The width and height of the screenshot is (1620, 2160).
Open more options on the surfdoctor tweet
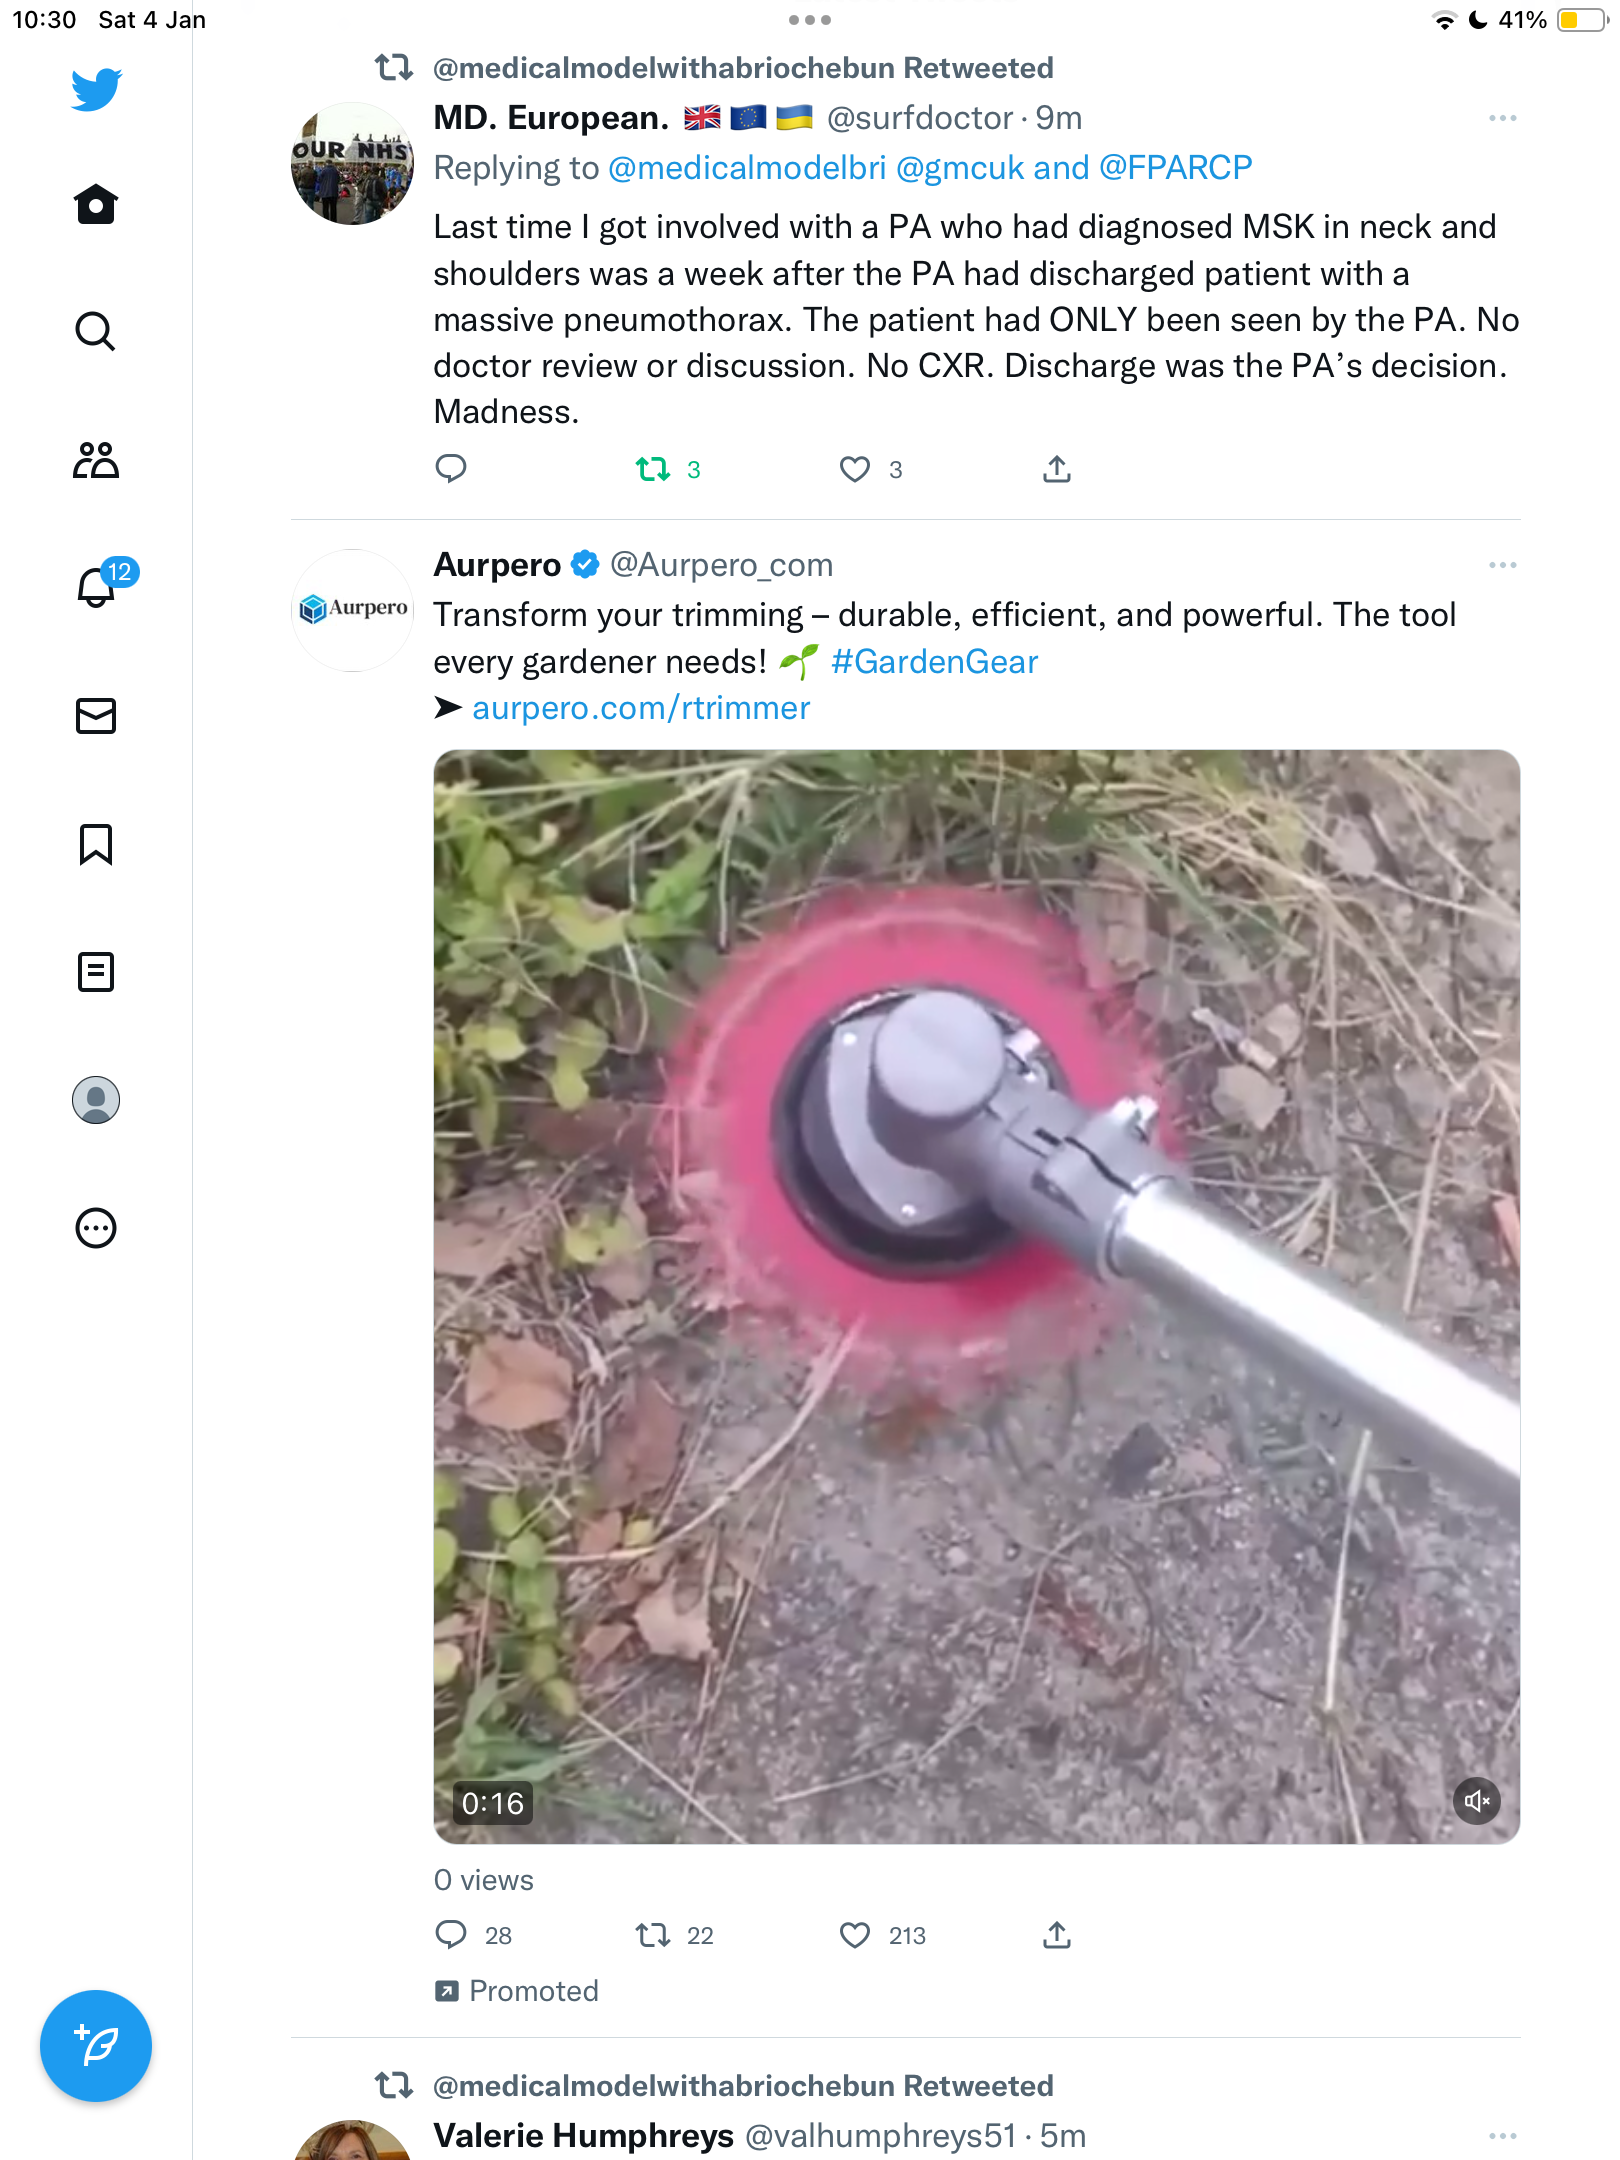coord(1502,118)
